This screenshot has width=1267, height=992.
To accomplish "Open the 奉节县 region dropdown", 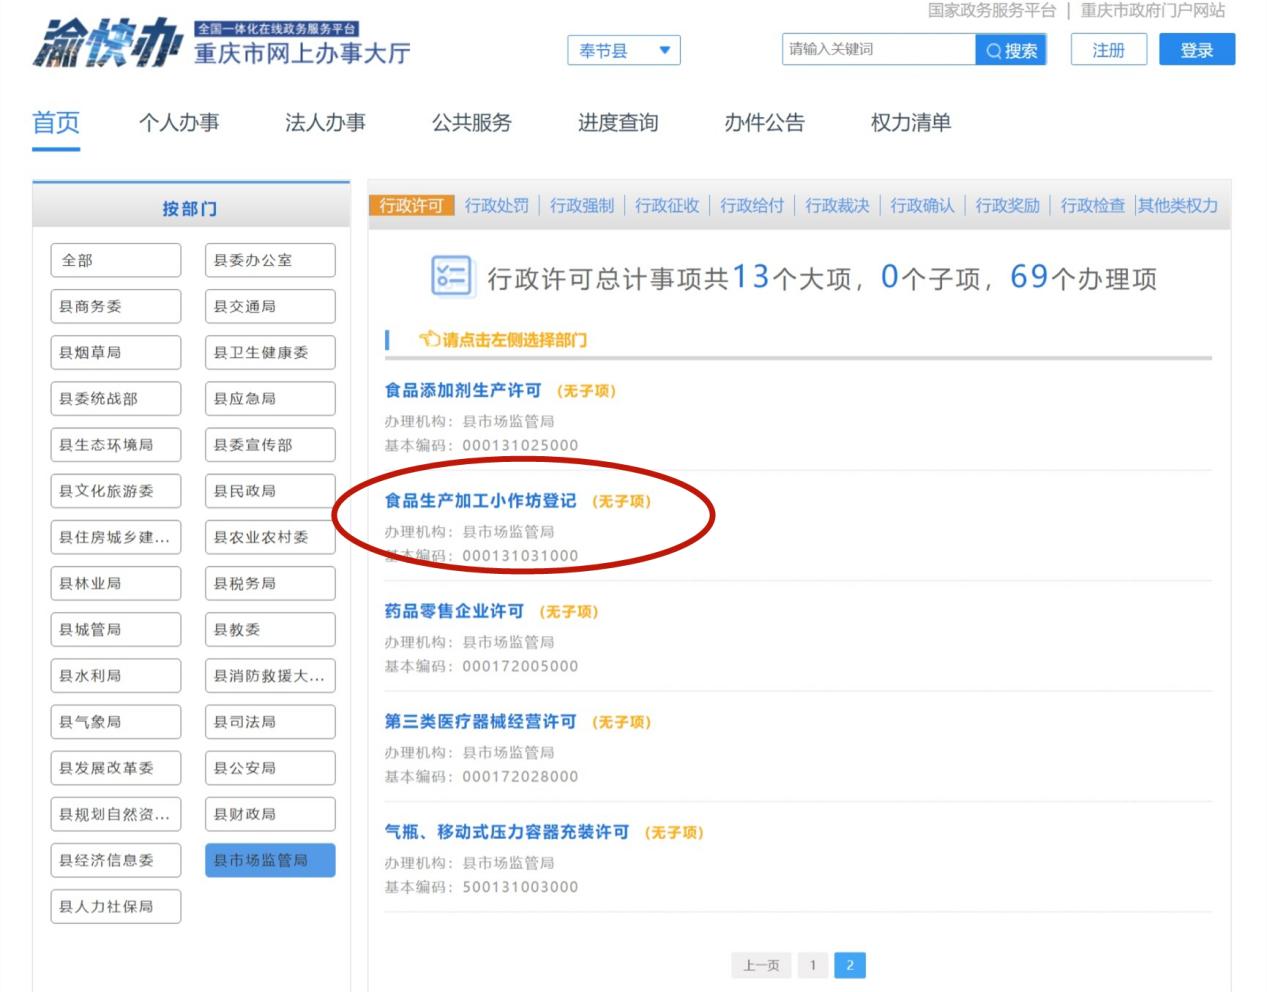I will [624, 50].
